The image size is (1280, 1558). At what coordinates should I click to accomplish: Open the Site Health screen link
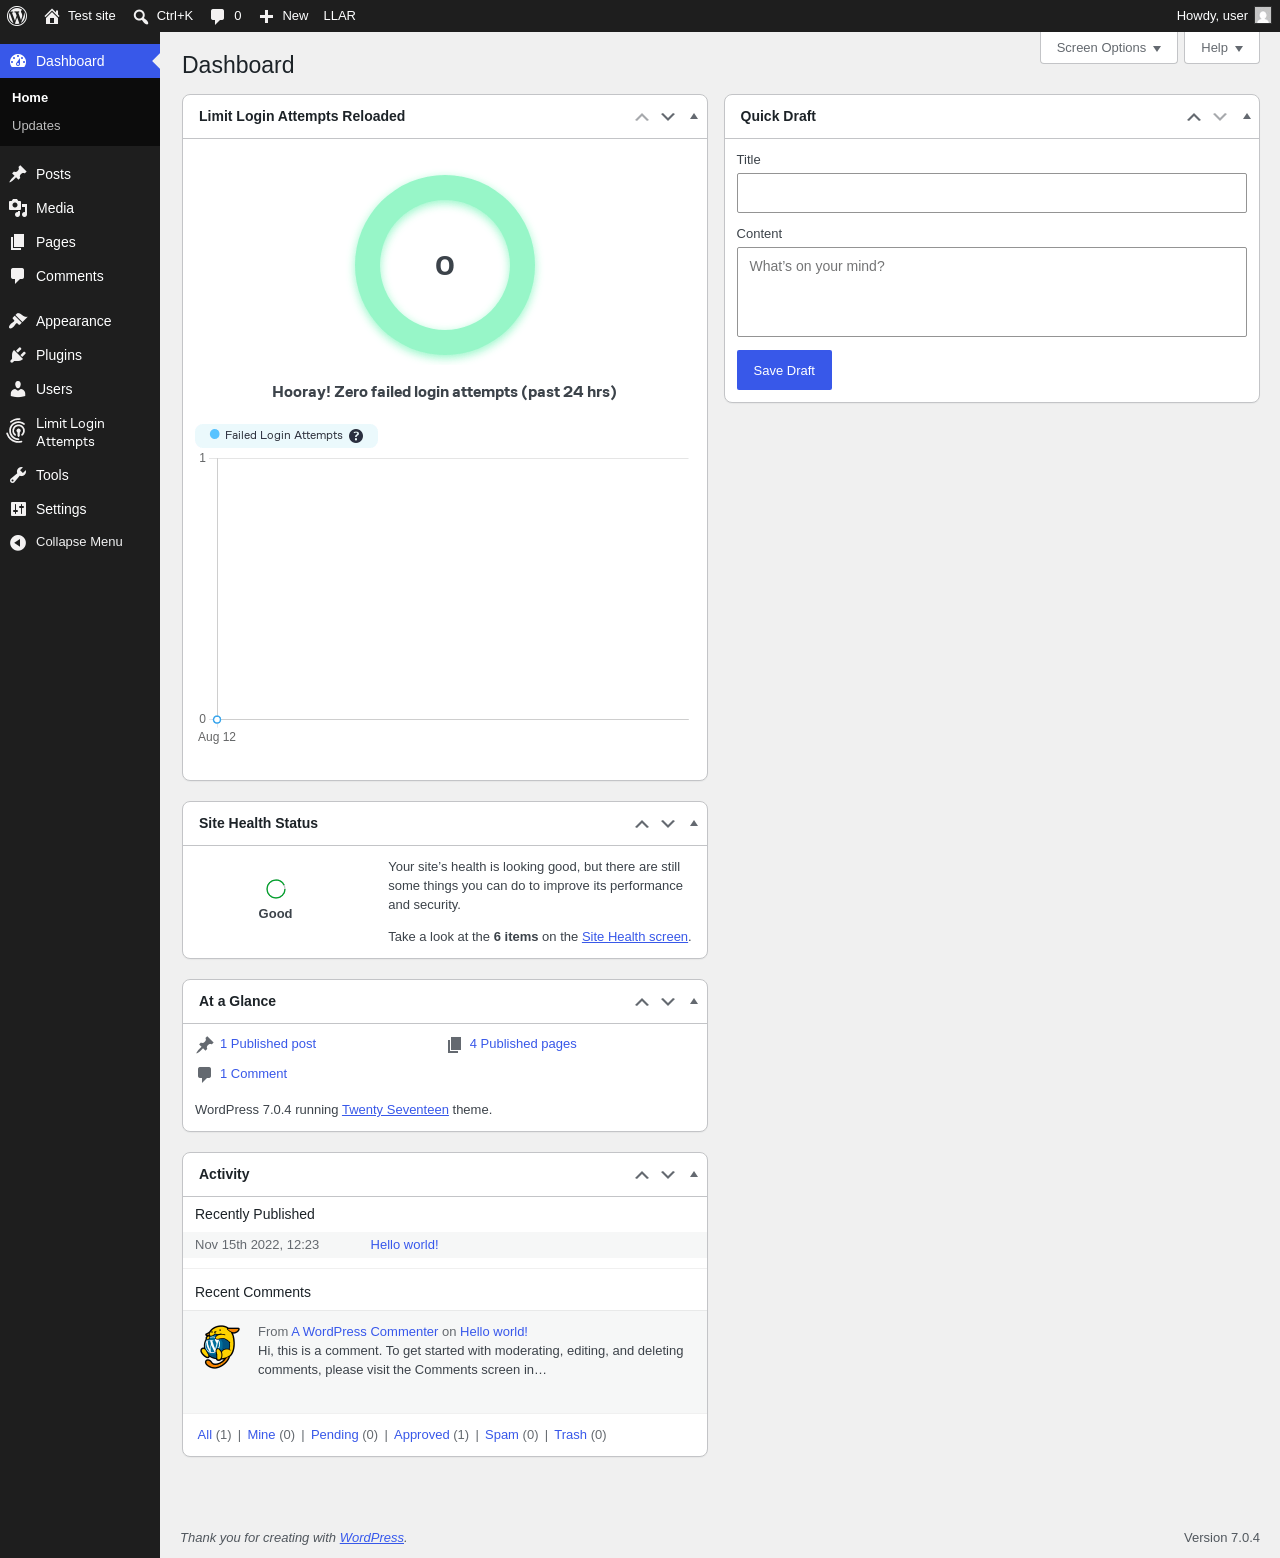[635, 937]
